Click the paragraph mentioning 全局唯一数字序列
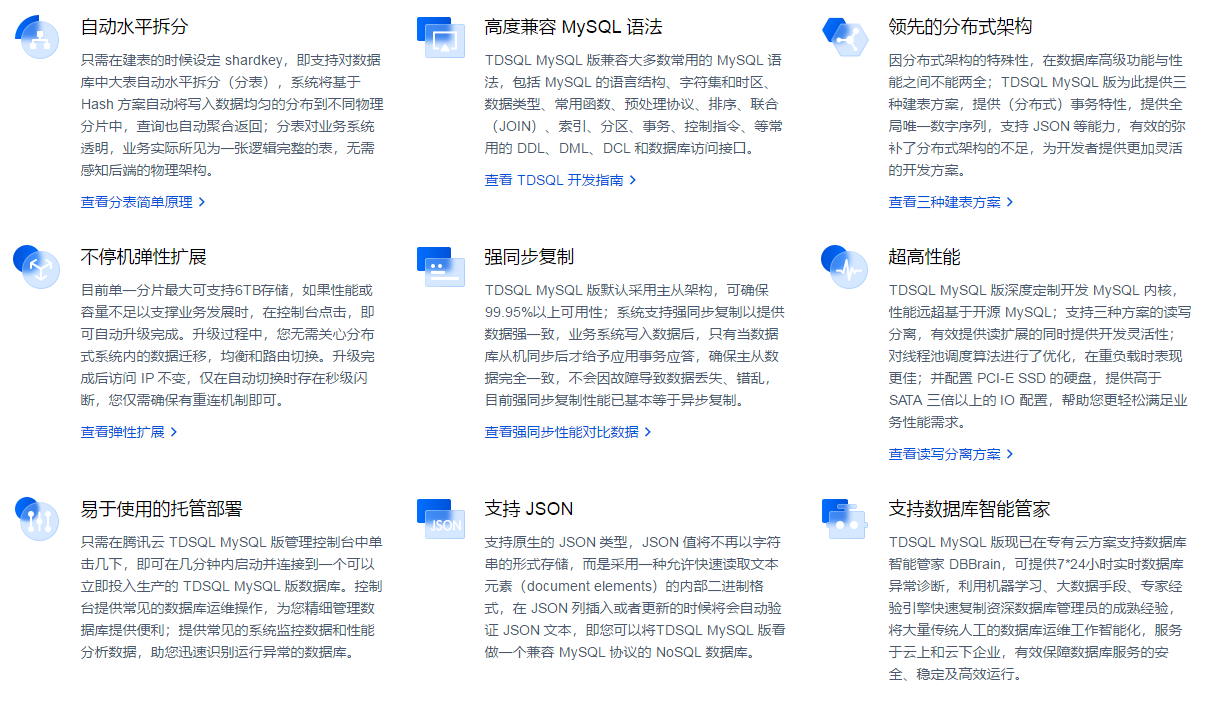1206x702 pixels. pyautogui.click(x=1040, y=115)
